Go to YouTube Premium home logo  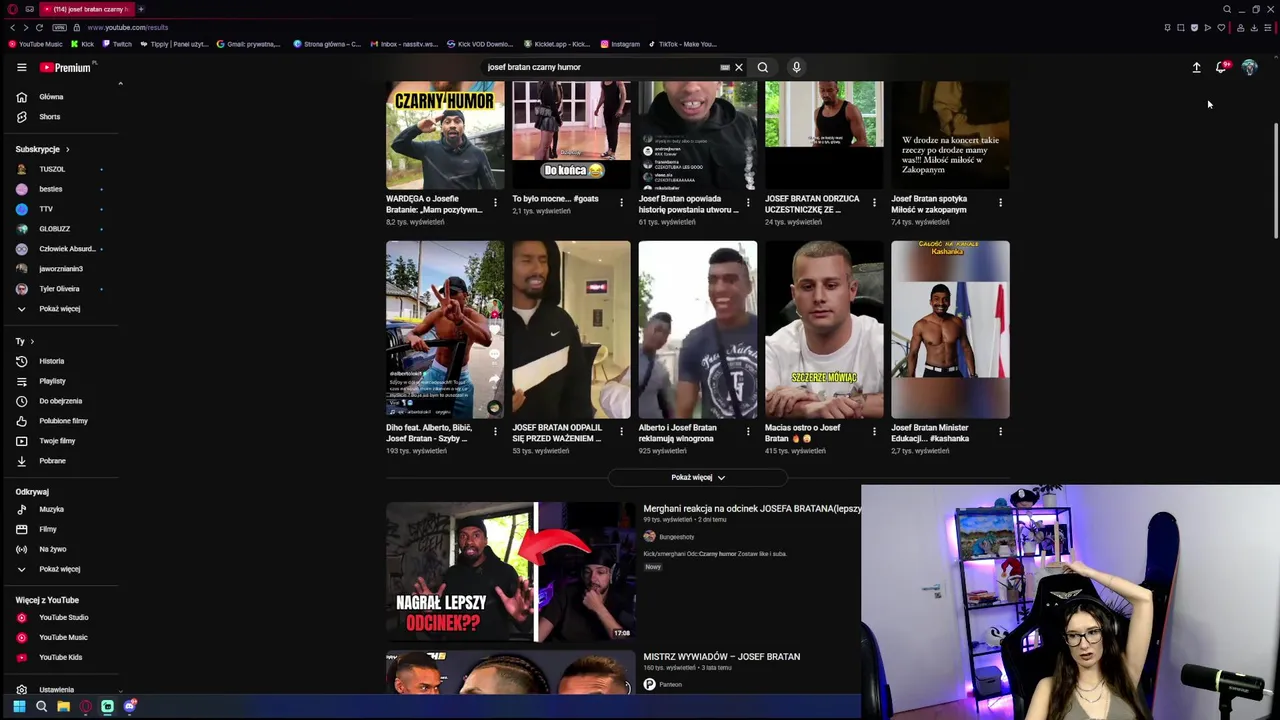(x=66, y=67)
